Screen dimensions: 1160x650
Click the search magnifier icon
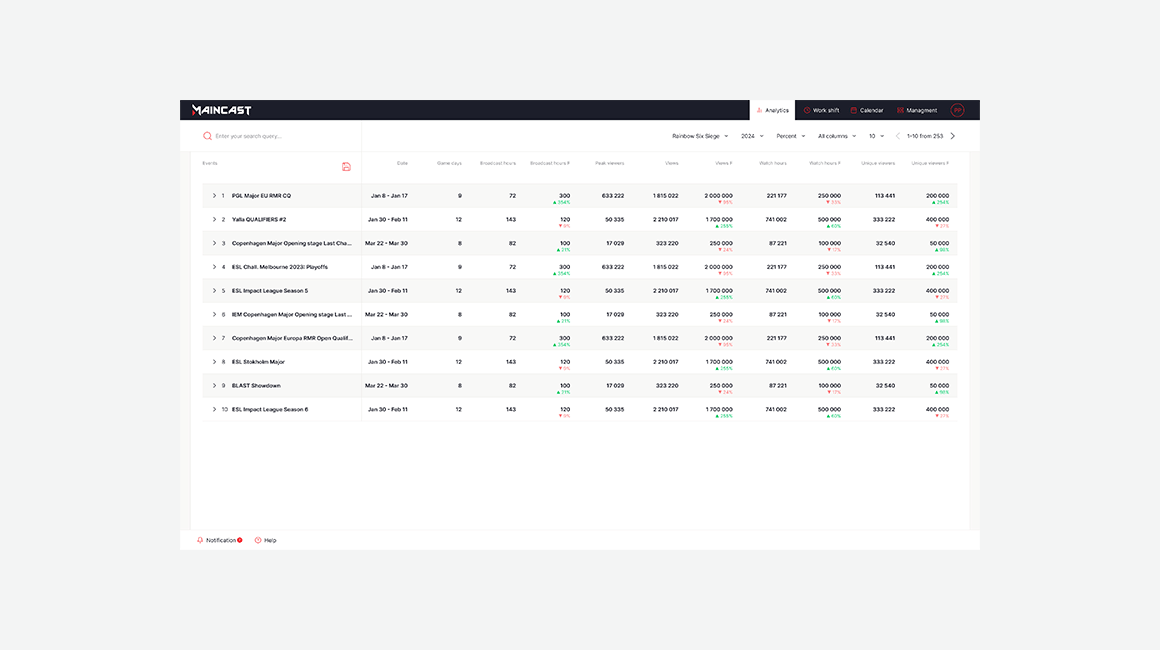[x=207, y=136]
